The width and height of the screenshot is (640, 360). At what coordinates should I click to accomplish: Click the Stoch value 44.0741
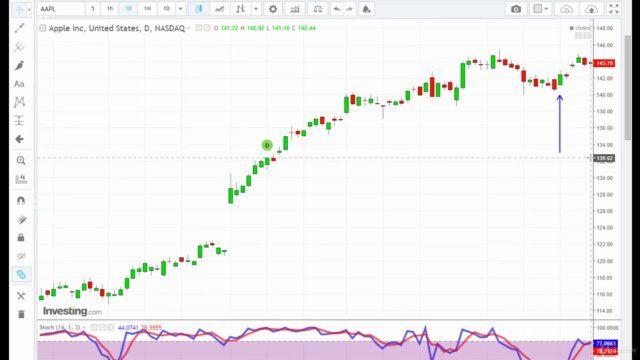128,328
